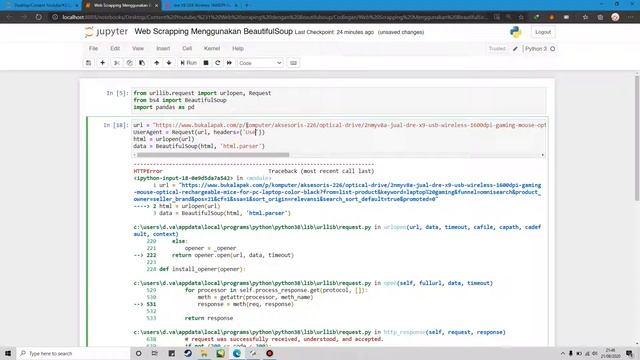This screenshot has height=360, width=640.
Task: Reload the page with the refresh icon
Action: tap(38, 17)
